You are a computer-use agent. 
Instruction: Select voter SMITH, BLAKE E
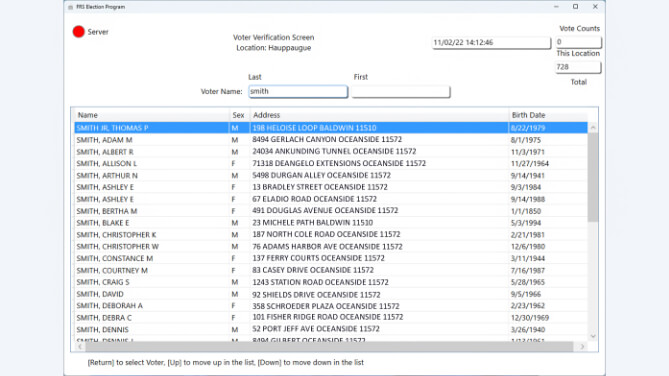coord(331,223)
